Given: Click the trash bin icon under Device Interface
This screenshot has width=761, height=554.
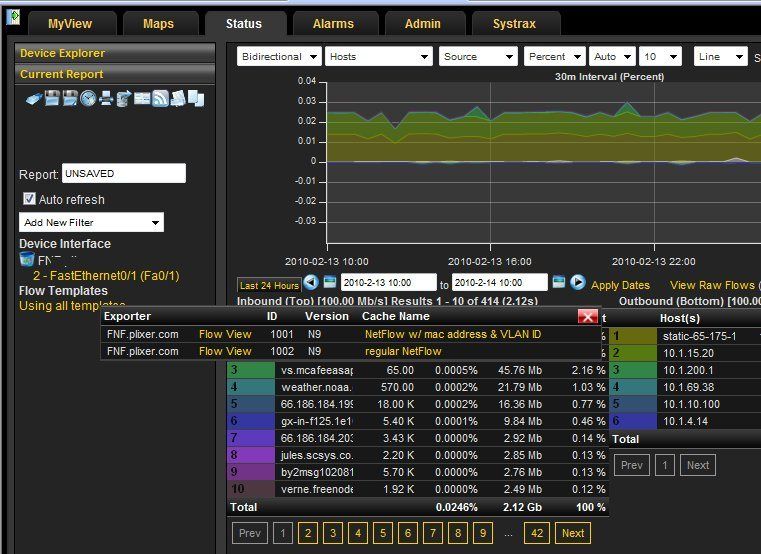Looking at the screenshot, I should click(x=27, y=259).
